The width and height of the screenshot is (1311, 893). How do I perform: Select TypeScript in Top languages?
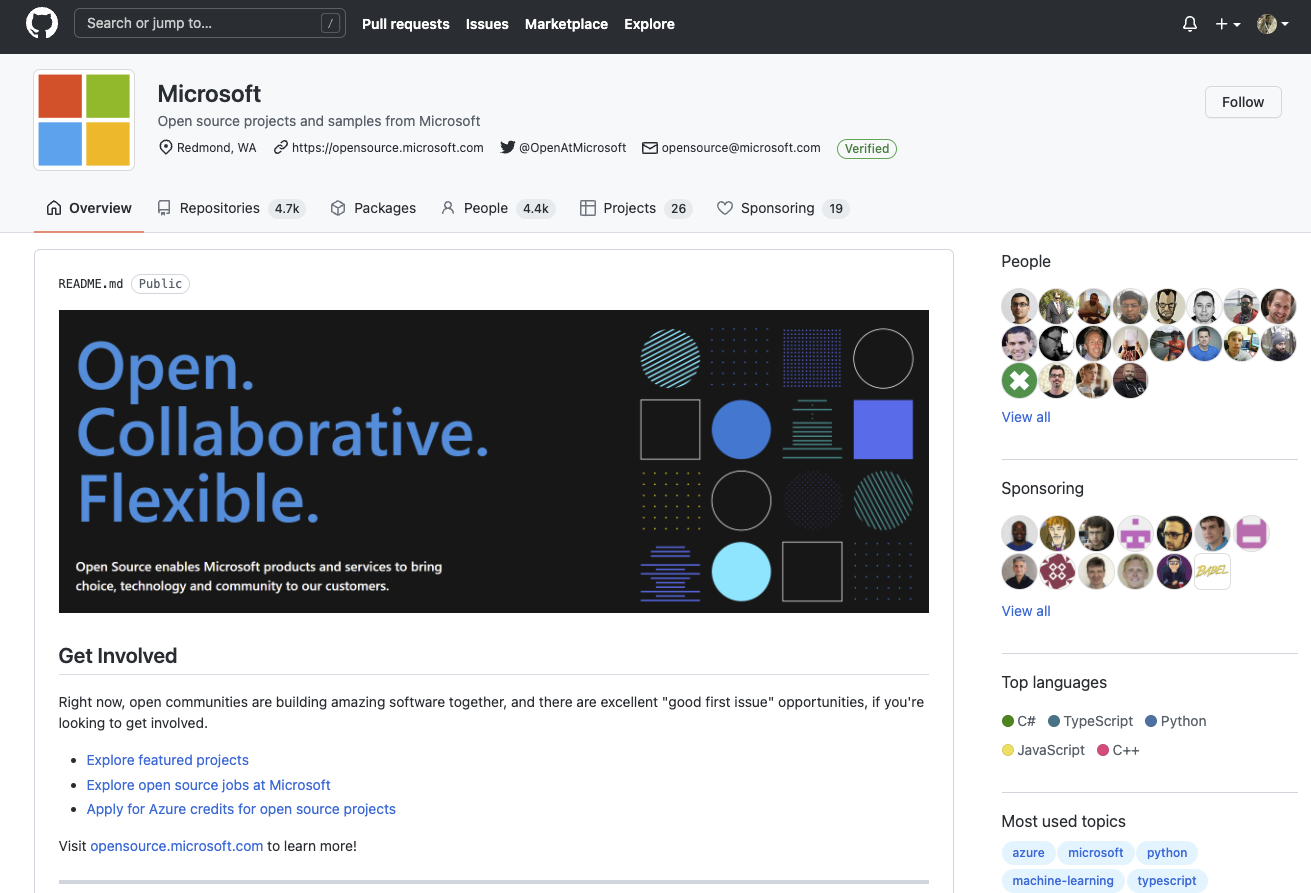(1091, 721)
